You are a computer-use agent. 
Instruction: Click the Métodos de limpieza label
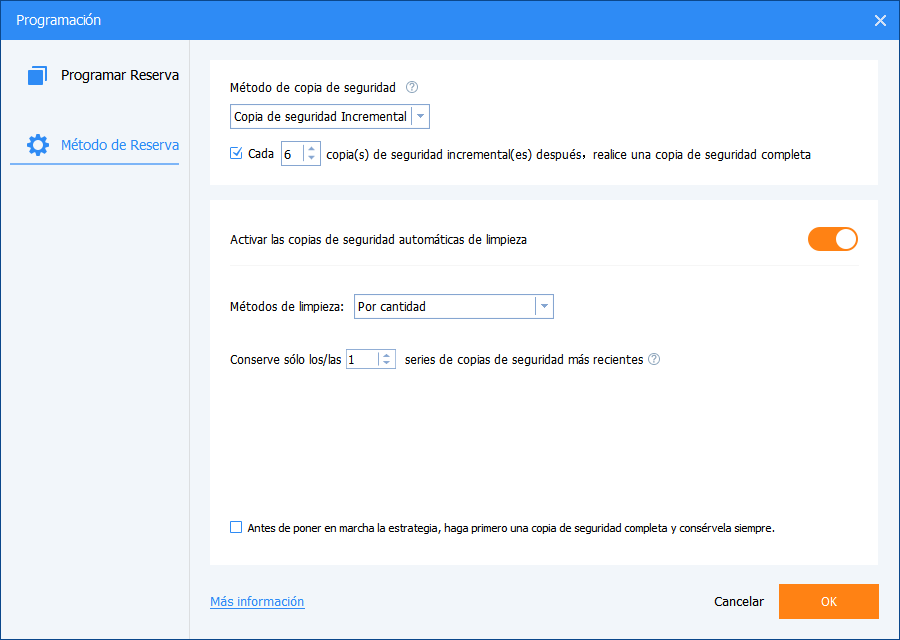287,307
